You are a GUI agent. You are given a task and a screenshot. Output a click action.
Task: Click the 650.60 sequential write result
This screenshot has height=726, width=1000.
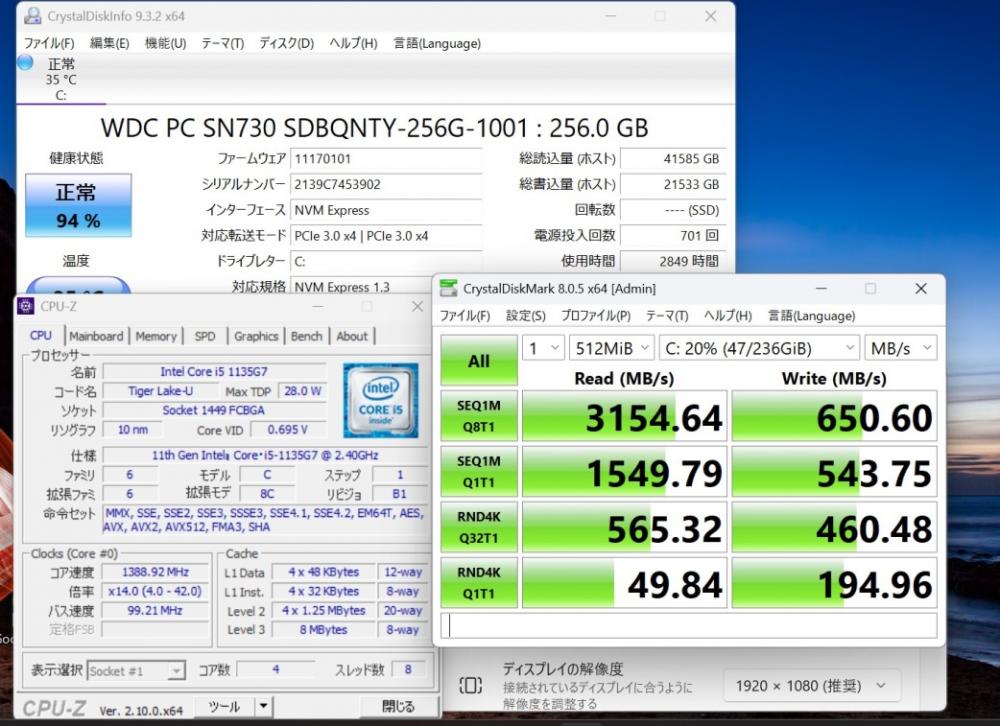click(834, 416)
